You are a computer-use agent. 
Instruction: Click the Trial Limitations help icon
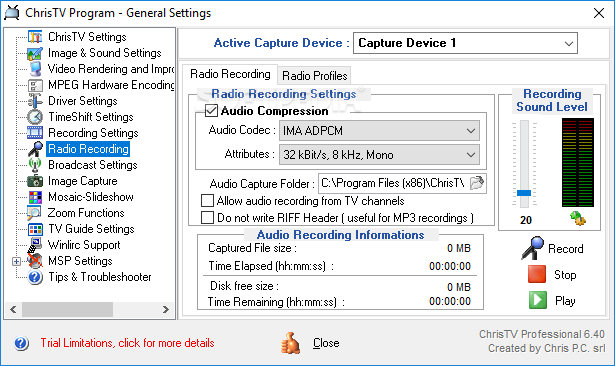(x=21, y=343)
